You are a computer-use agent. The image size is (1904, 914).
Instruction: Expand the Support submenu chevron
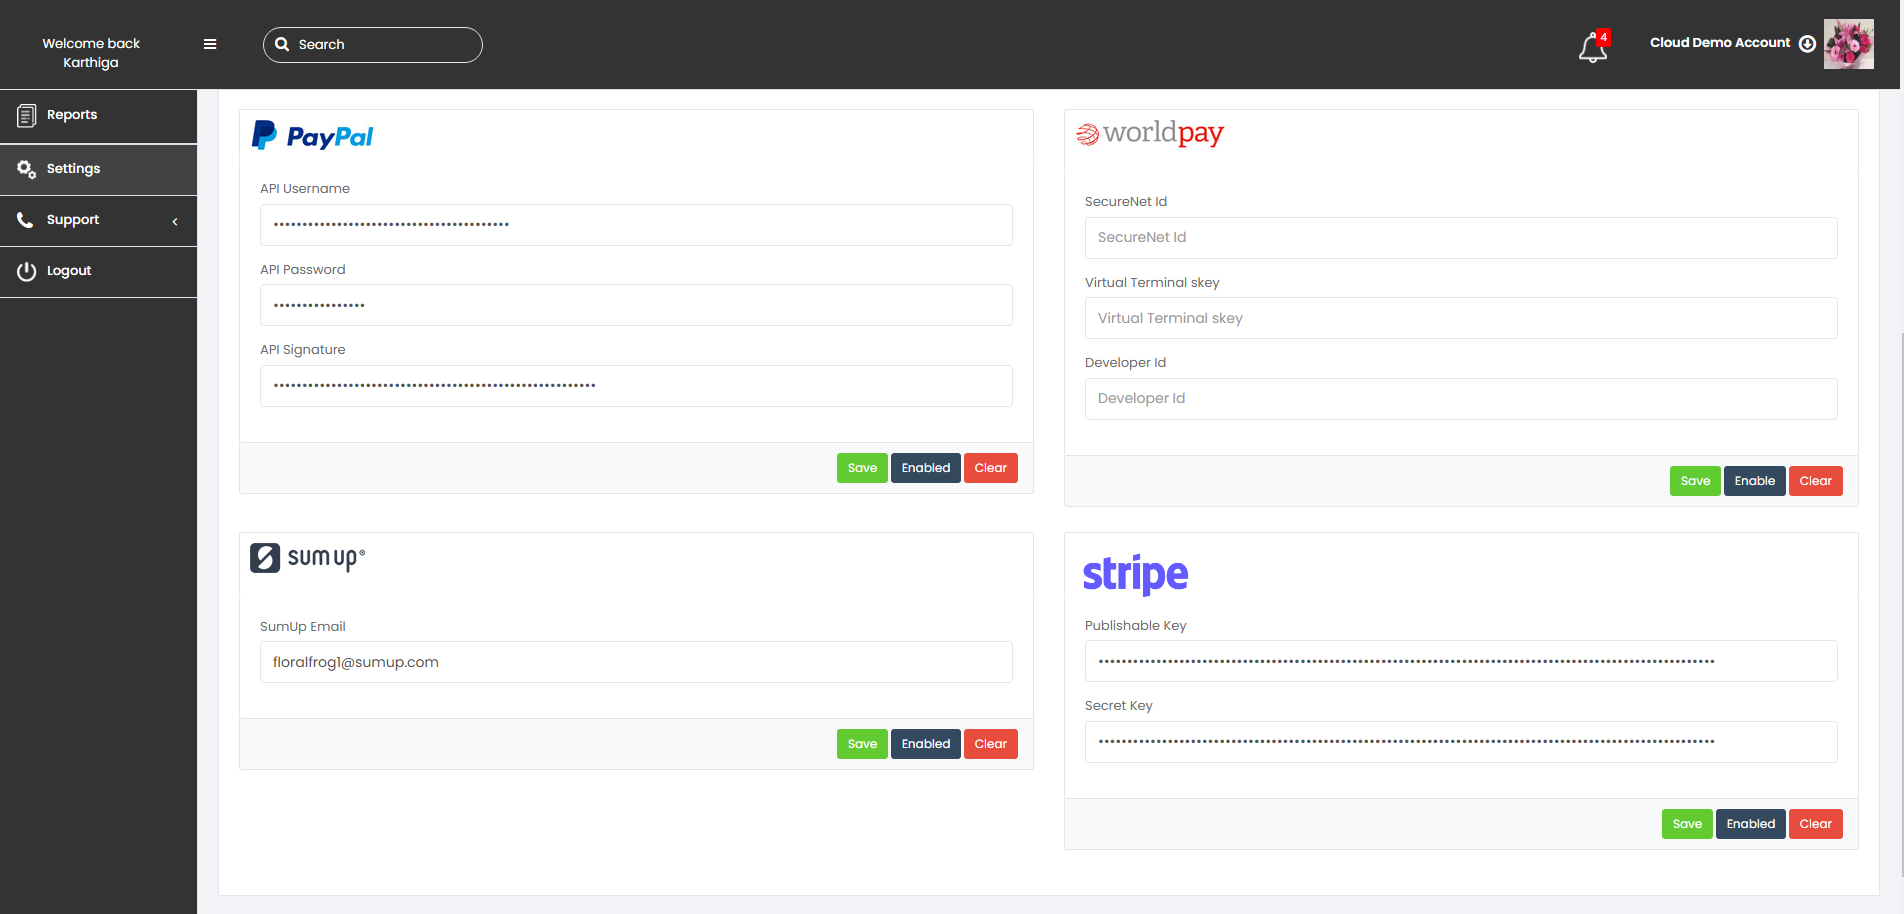click(x=175, y=221)
